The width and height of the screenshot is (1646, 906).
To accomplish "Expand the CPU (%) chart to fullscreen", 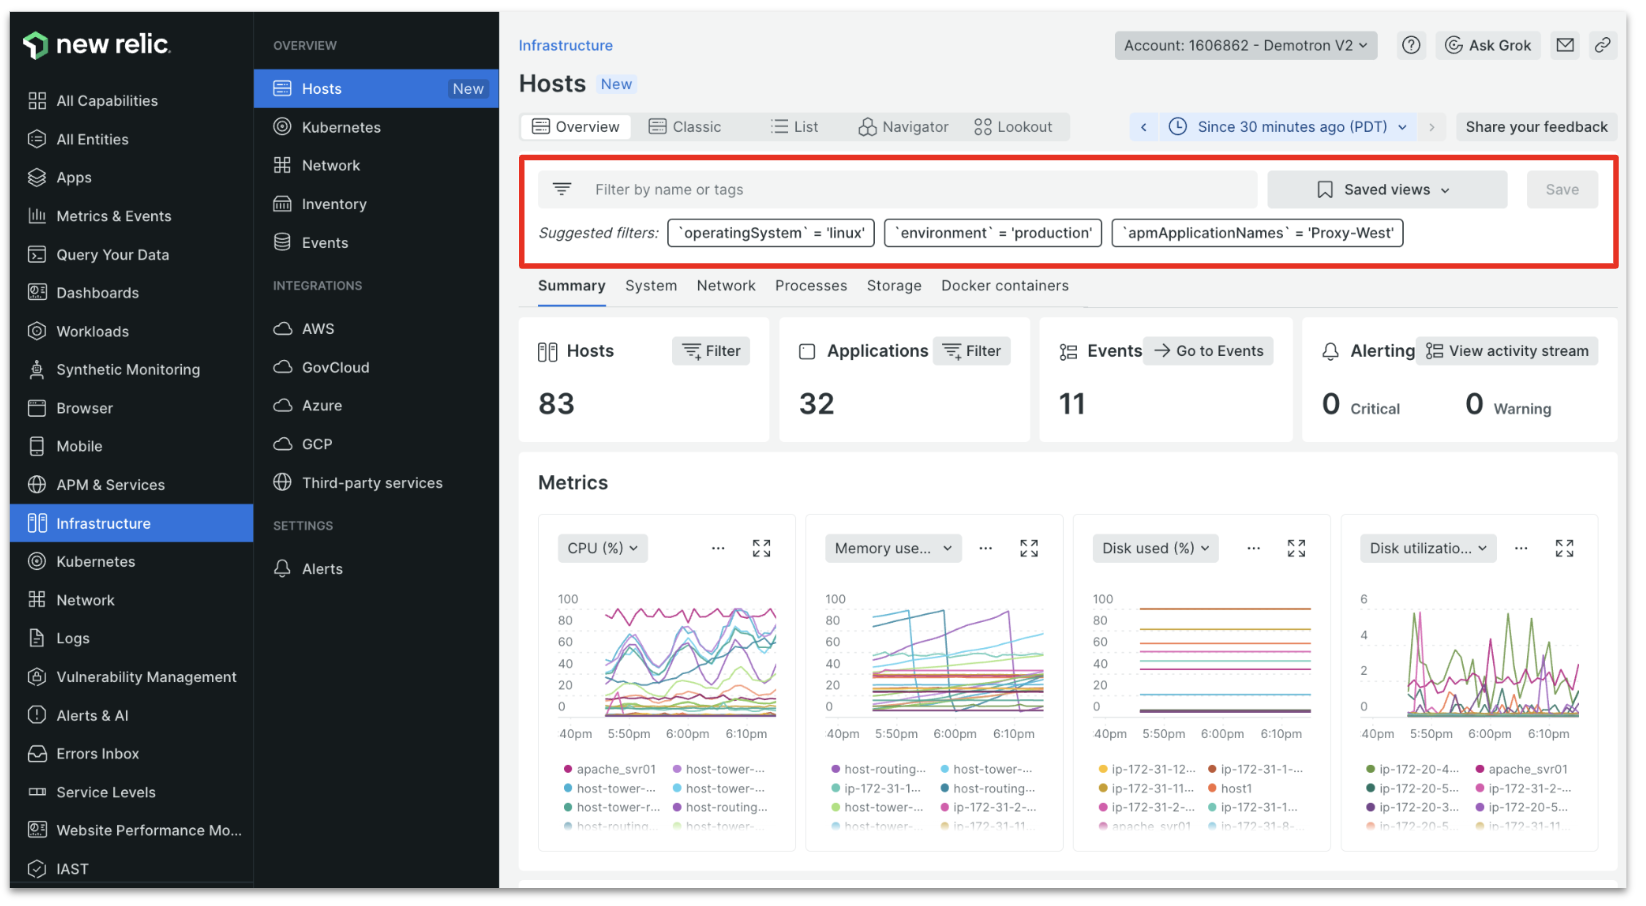I will (x=762, y=548).
